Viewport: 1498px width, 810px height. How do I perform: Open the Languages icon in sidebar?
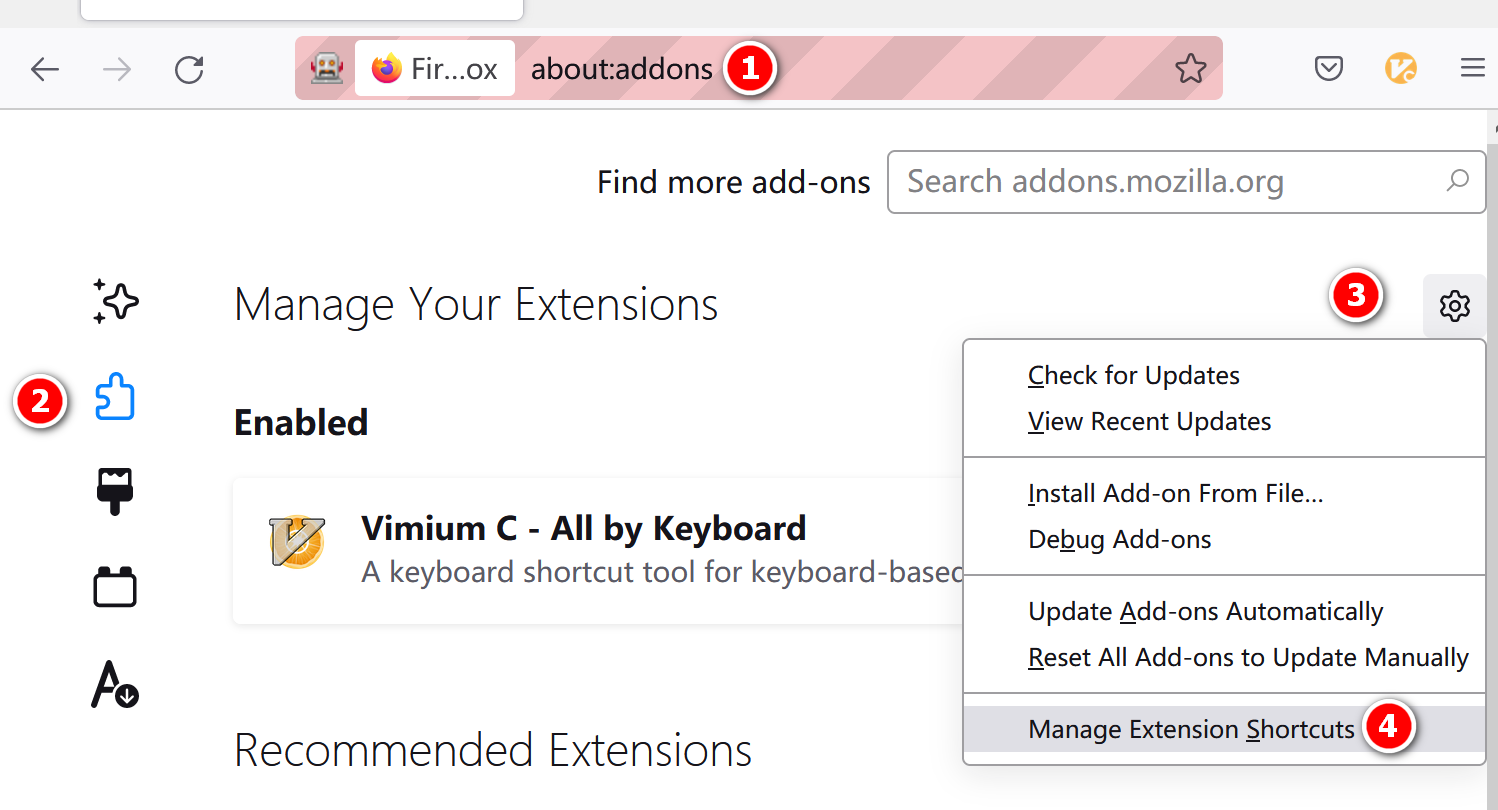115,685
